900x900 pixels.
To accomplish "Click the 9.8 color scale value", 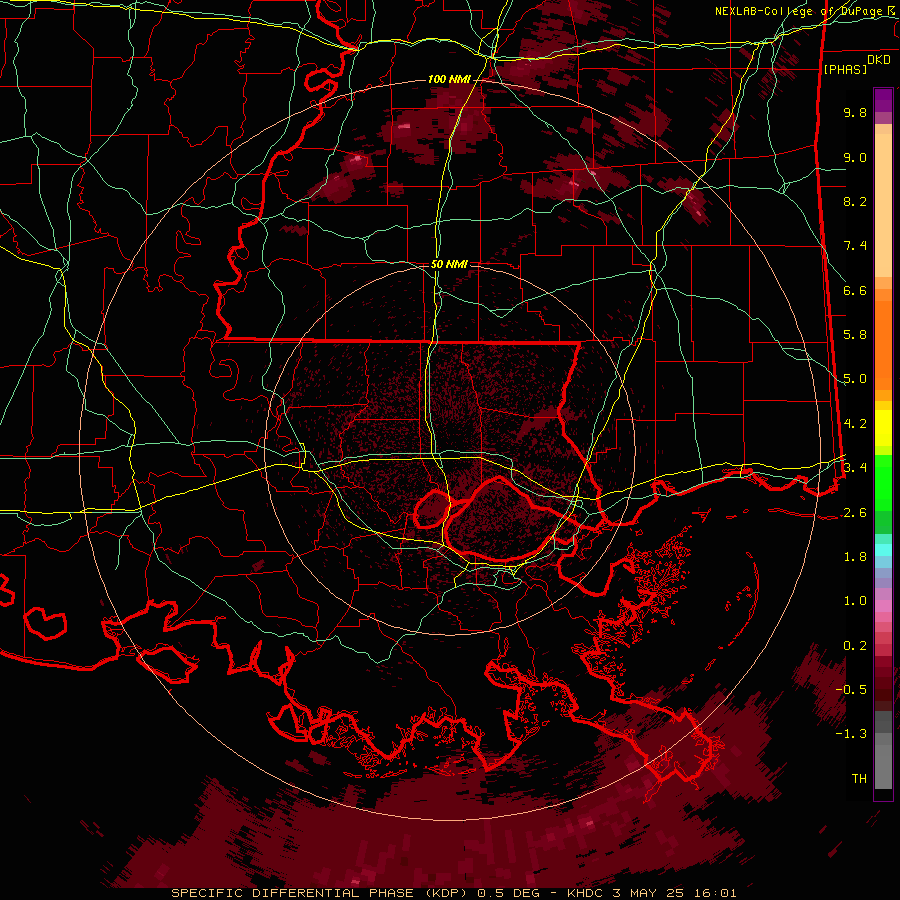I will (x=855, y=112).
